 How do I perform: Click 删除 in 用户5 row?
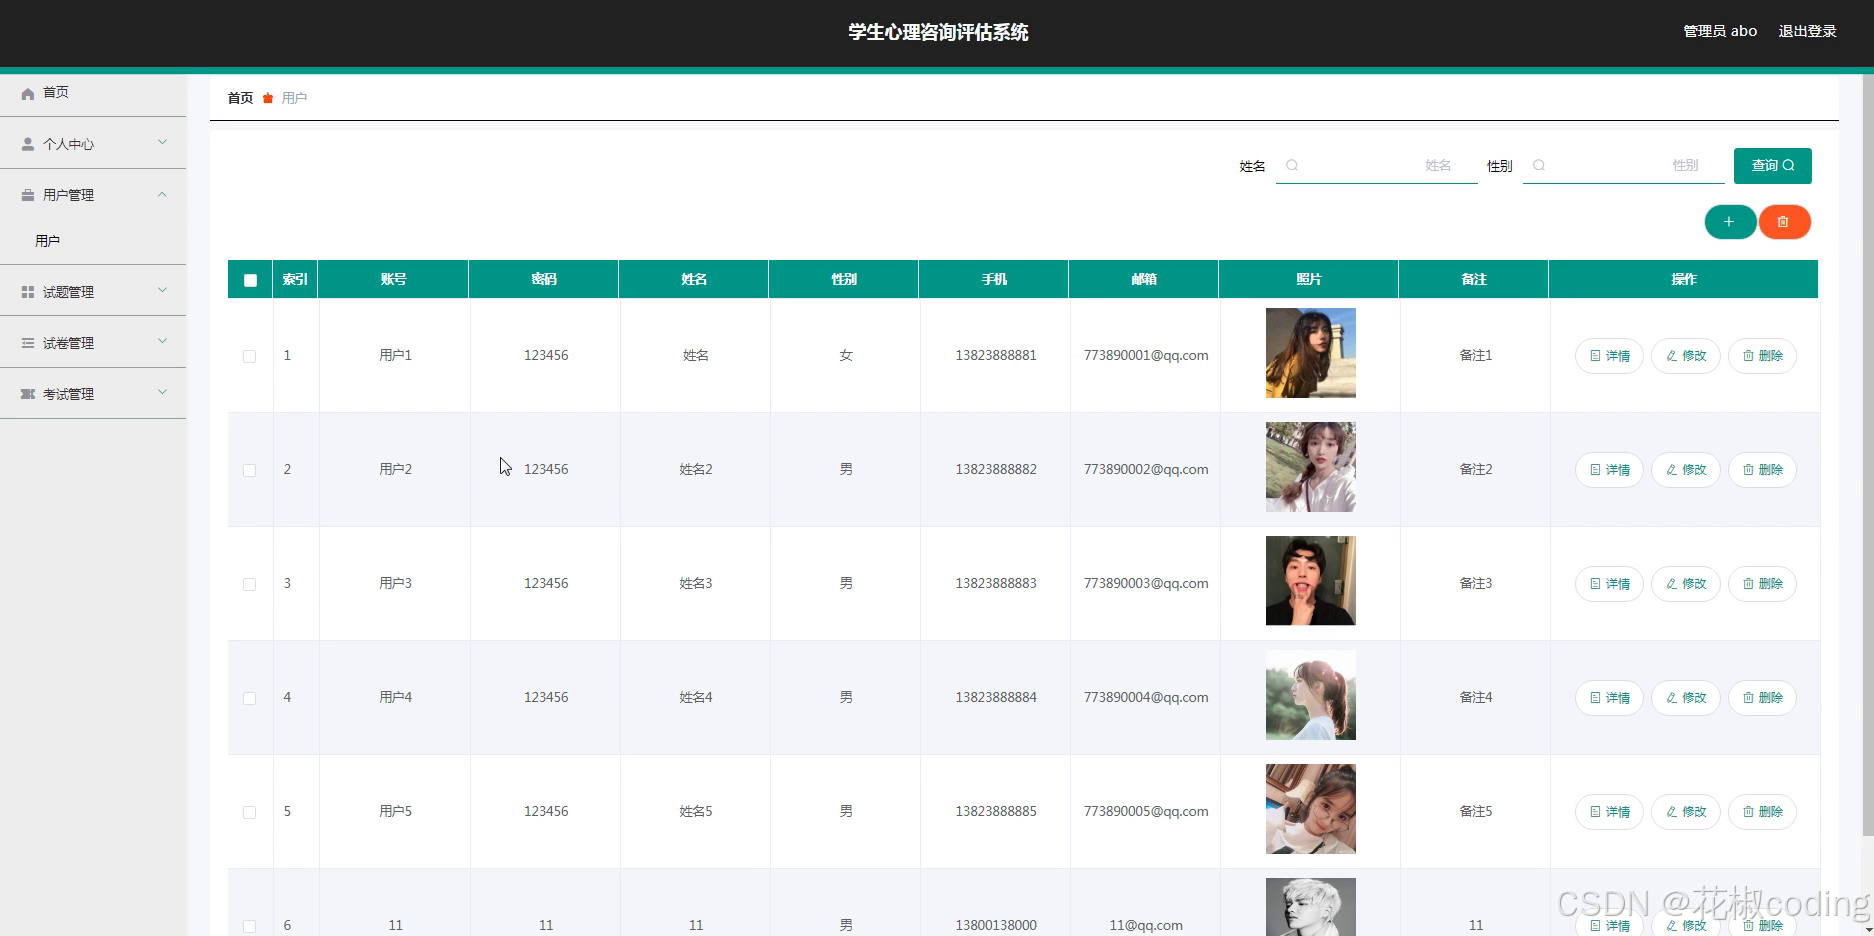coord(1762,812)
